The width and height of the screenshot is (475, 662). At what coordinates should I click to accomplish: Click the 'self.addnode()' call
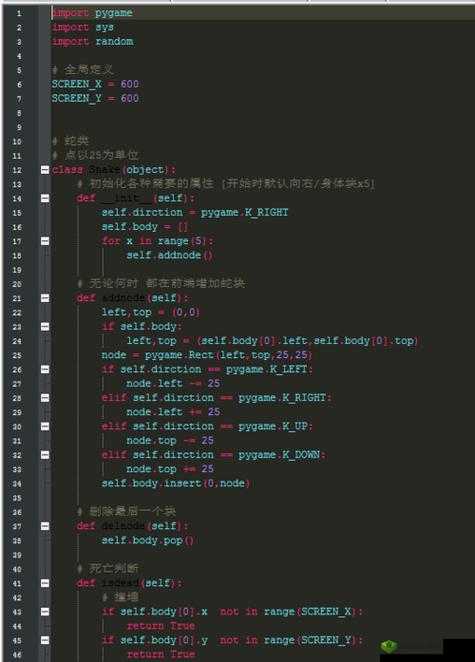click(169, 255)
